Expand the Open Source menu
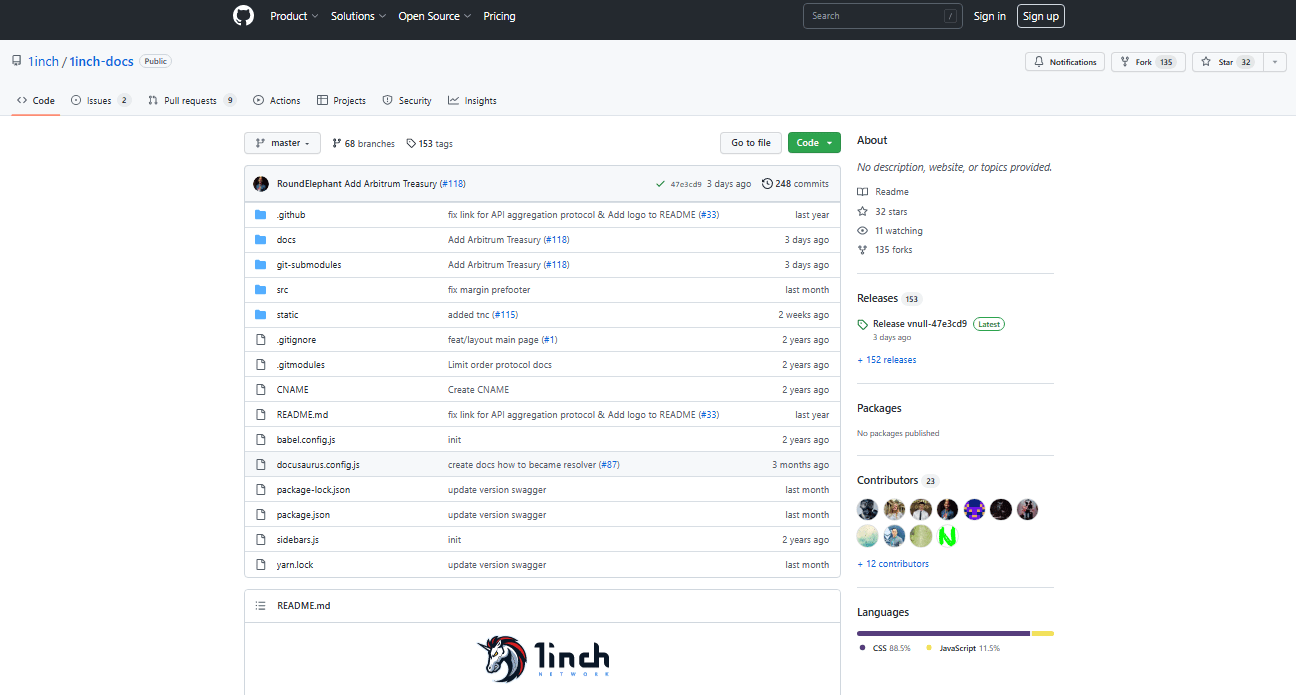The height and width of the screenshot is (695, 1296). click(435, 16)
